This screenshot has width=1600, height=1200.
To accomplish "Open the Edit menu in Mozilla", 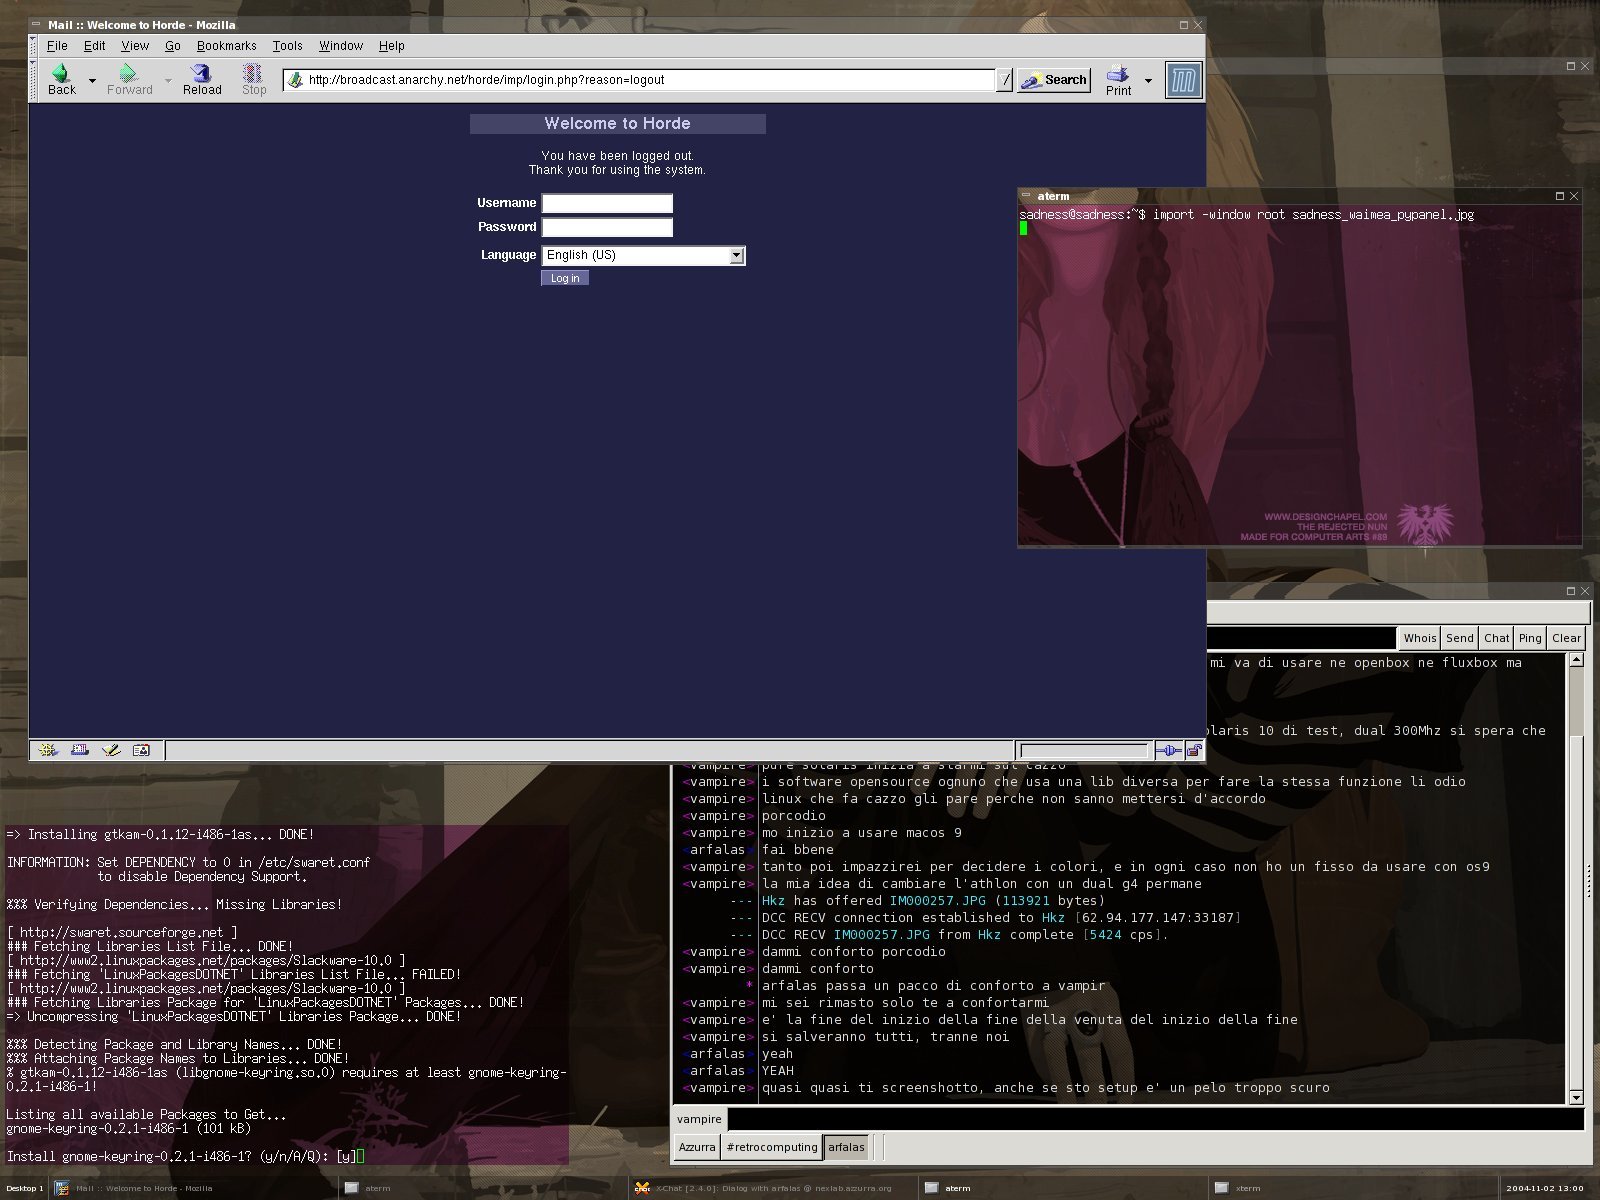I will click(94, 46).
